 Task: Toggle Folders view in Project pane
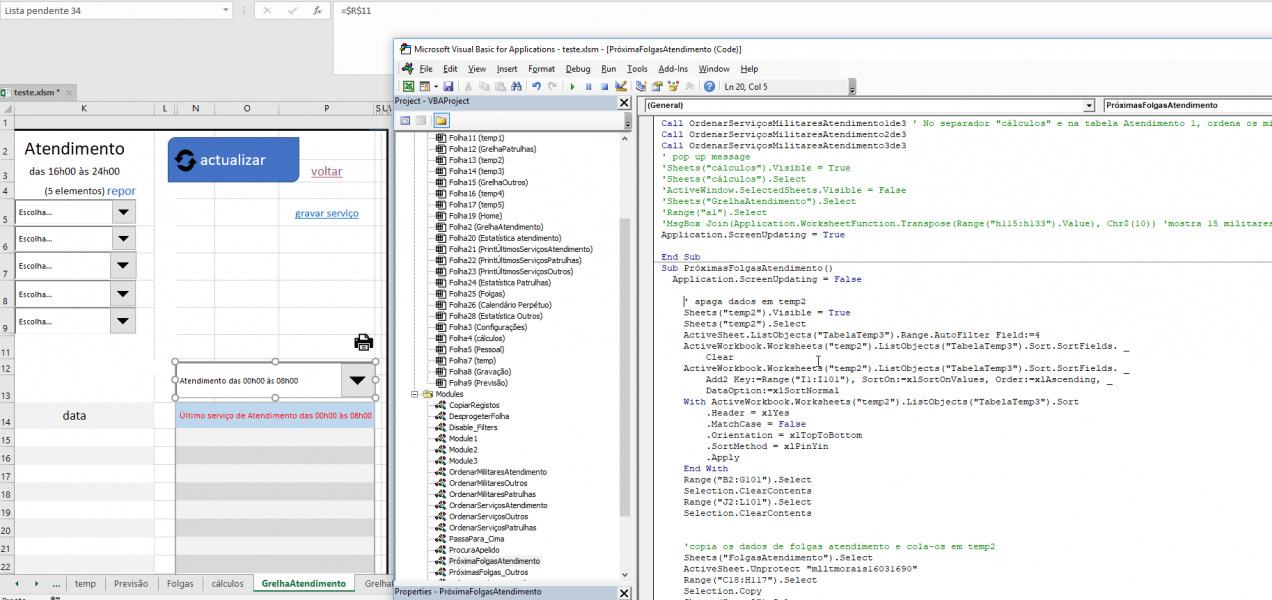pos(441,120)
